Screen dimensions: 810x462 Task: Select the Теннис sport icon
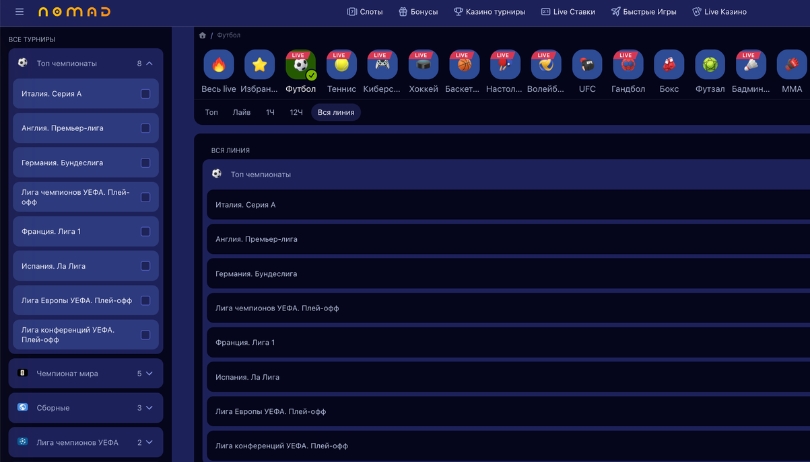[341, 65]
